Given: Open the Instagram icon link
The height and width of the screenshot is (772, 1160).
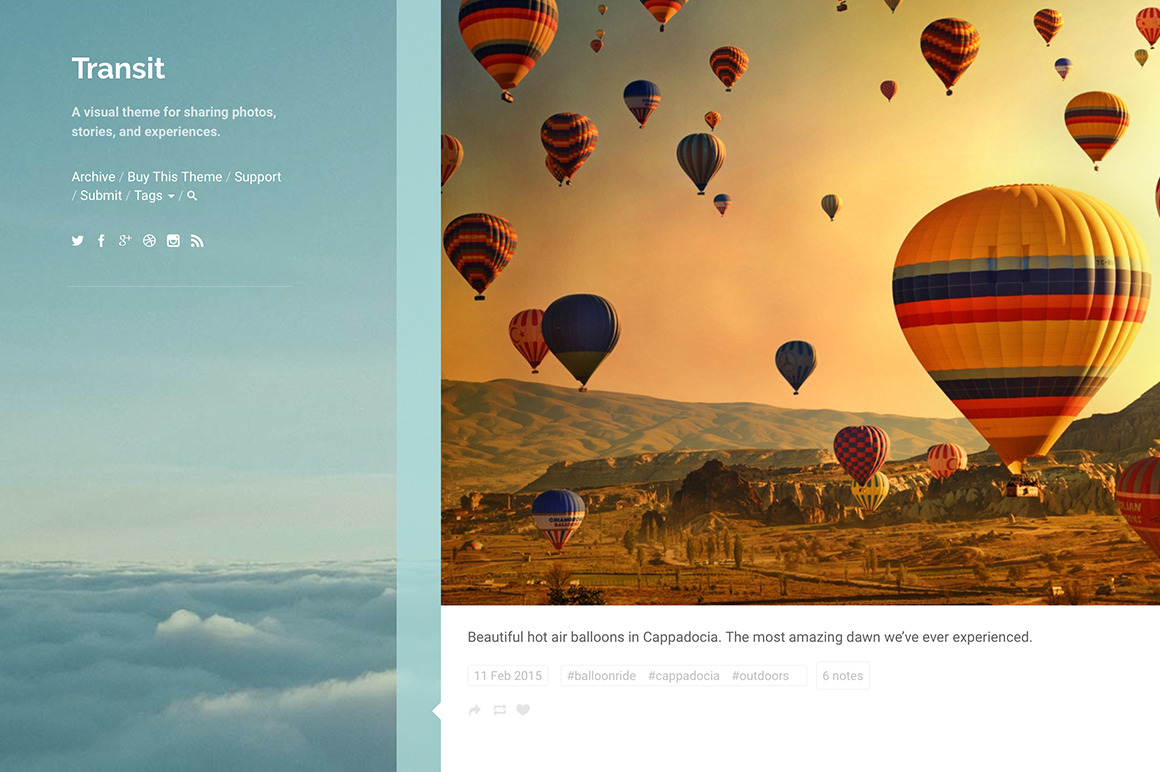Looking at the screenshot, I should (x=173, y=241).
